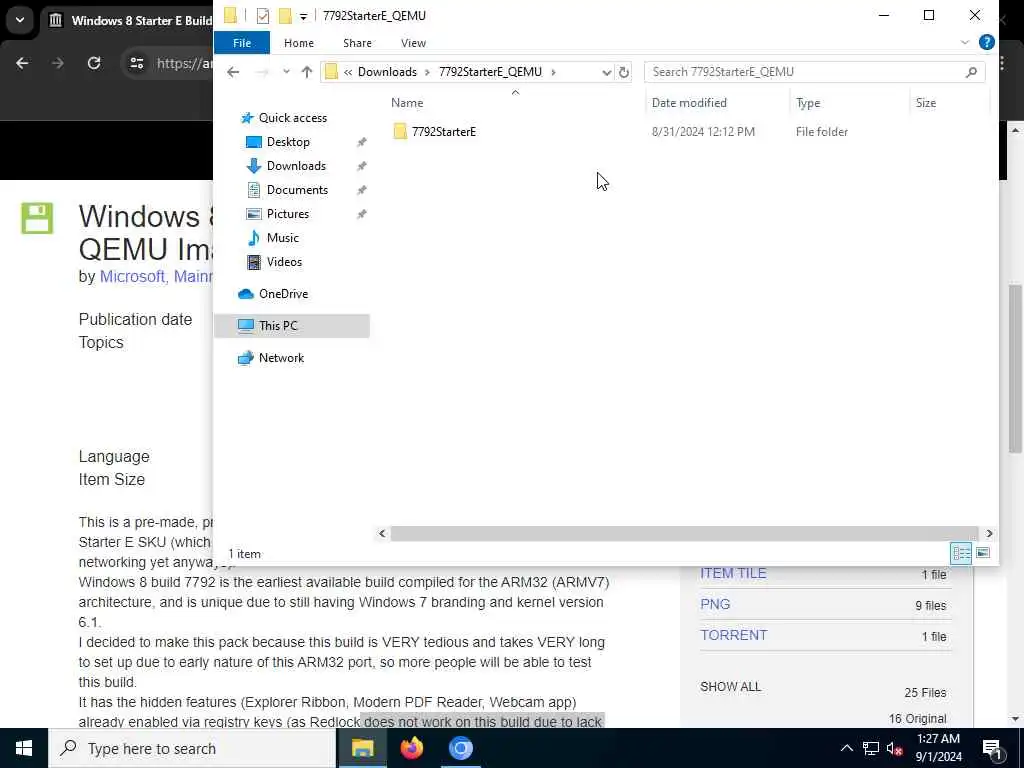This screenshot has width=1024, height=768.
Task: Open Explorer help question-mark icon
Action: tap(986, 42)
